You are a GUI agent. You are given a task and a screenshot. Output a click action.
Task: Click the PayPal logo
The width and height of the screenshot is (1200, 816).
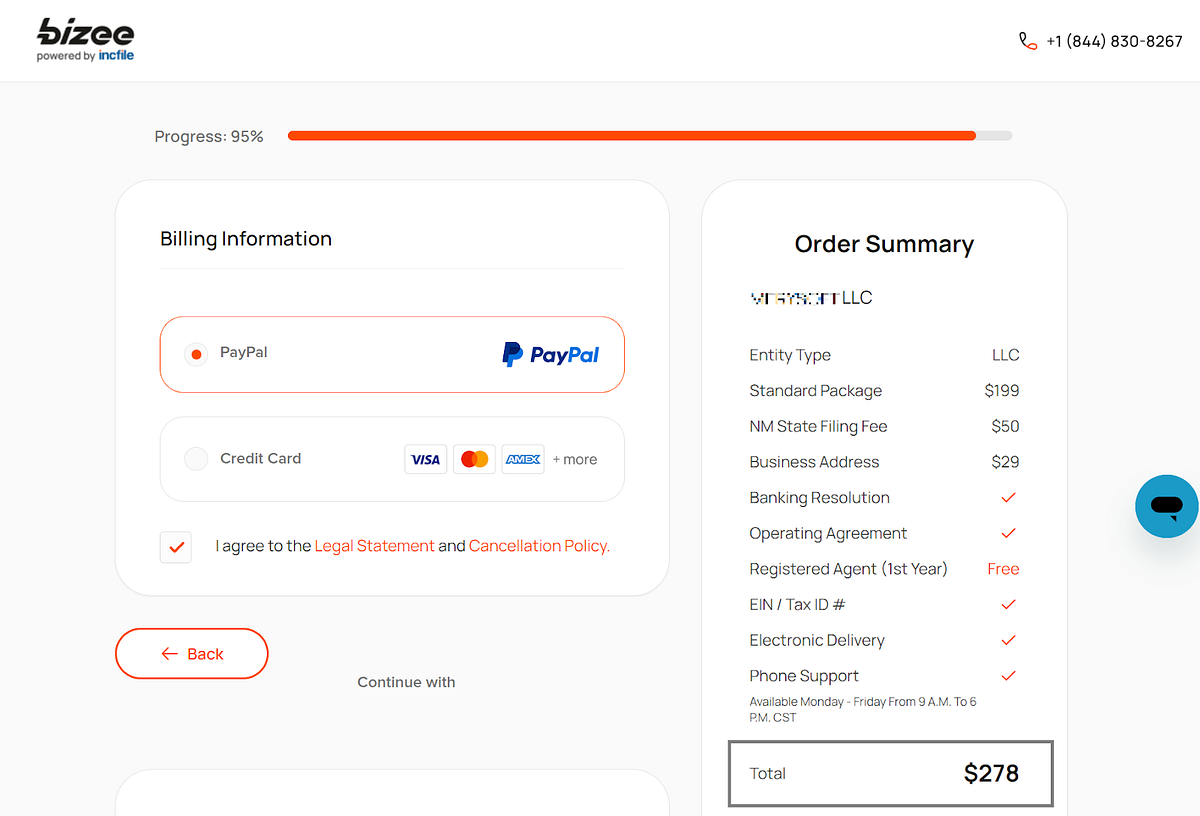551,354
